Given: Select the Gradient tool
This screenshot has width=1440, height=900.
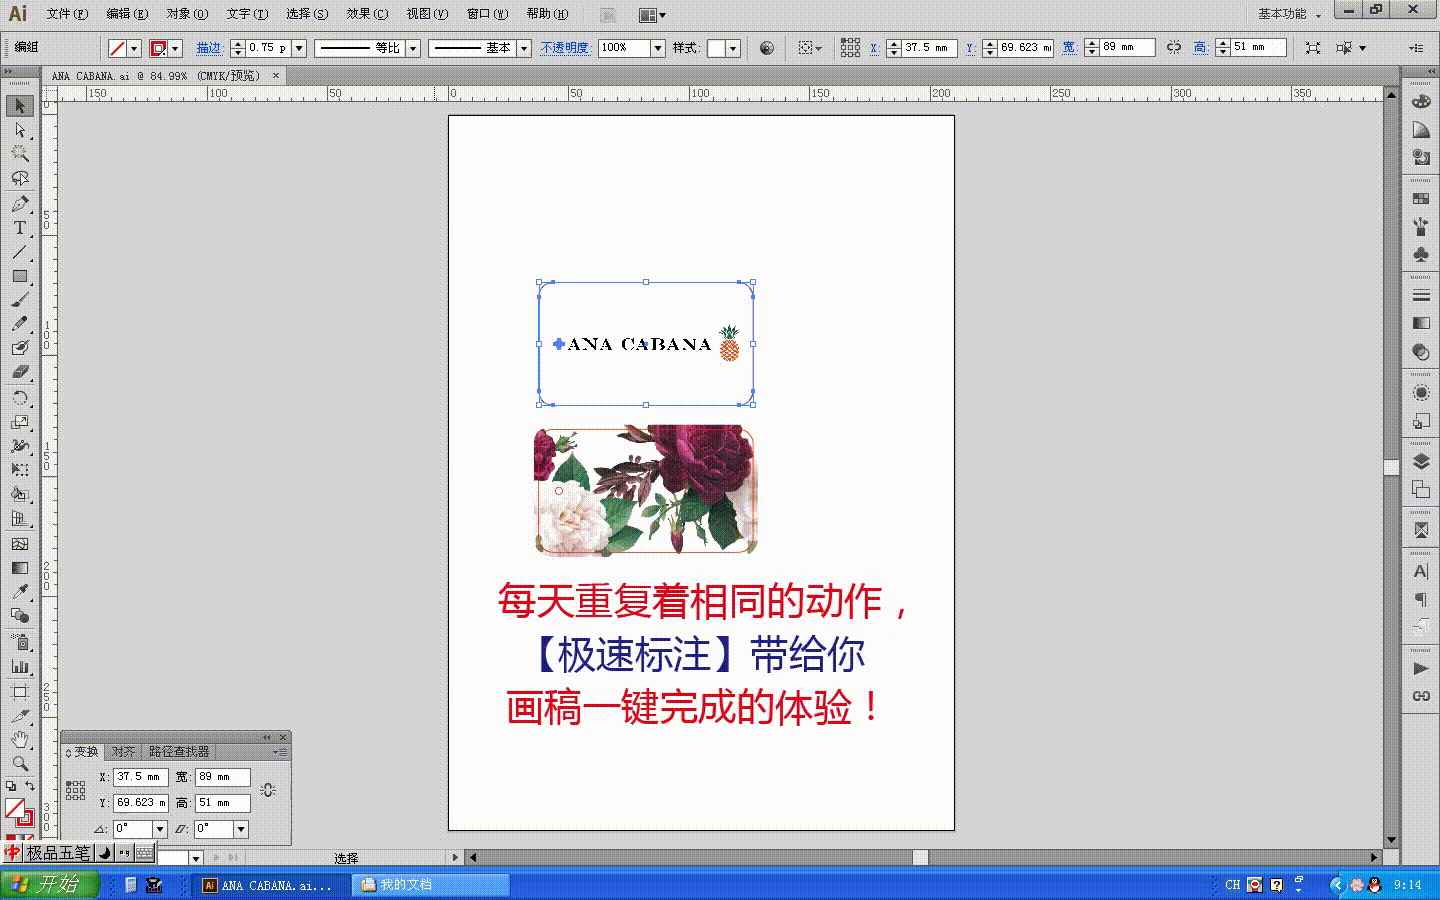Looking at the screenshot, I should coord(20,568).
